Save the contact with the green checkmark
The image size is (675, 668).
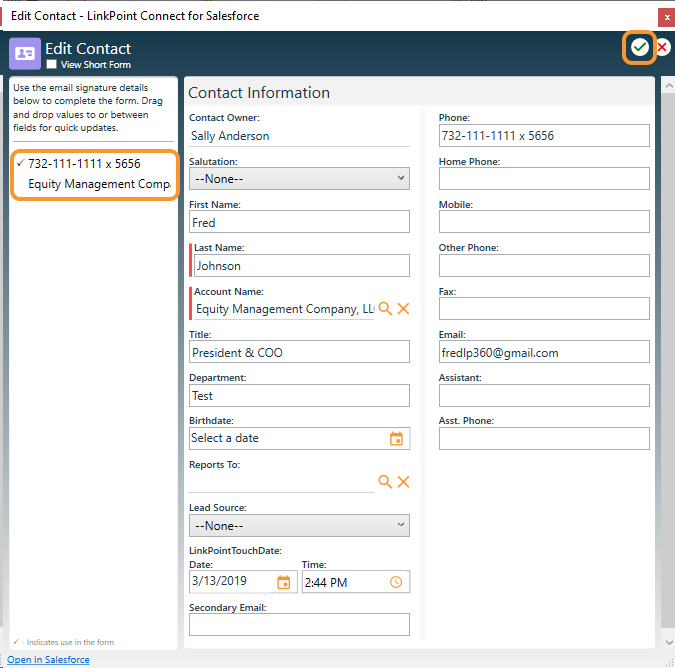pyautogui.click(x=639, y=47)
